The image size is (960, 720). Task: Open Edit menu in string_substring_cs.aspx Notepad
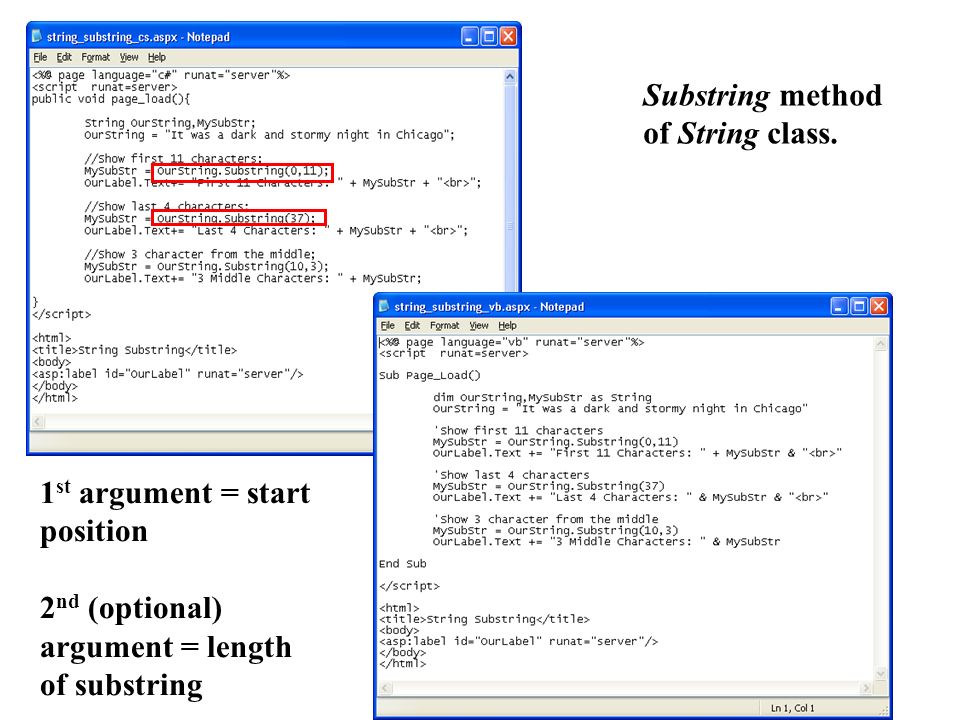[64, 57]
